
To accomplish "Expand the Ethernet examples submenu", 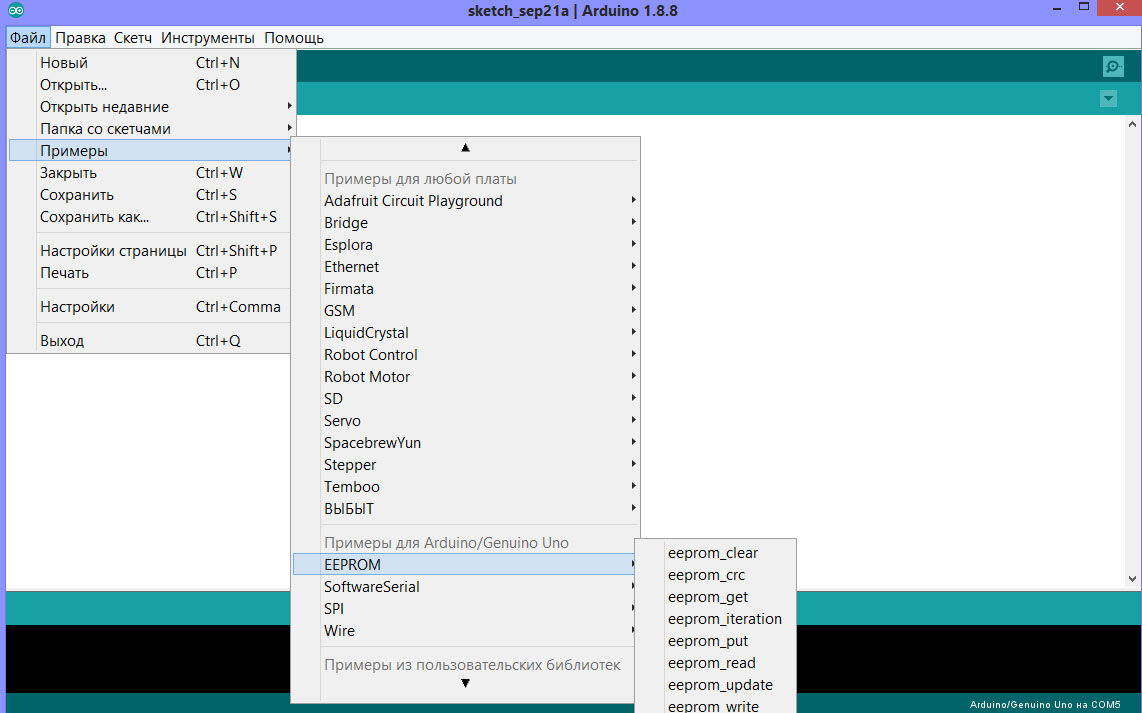I will tap(465, 267).
